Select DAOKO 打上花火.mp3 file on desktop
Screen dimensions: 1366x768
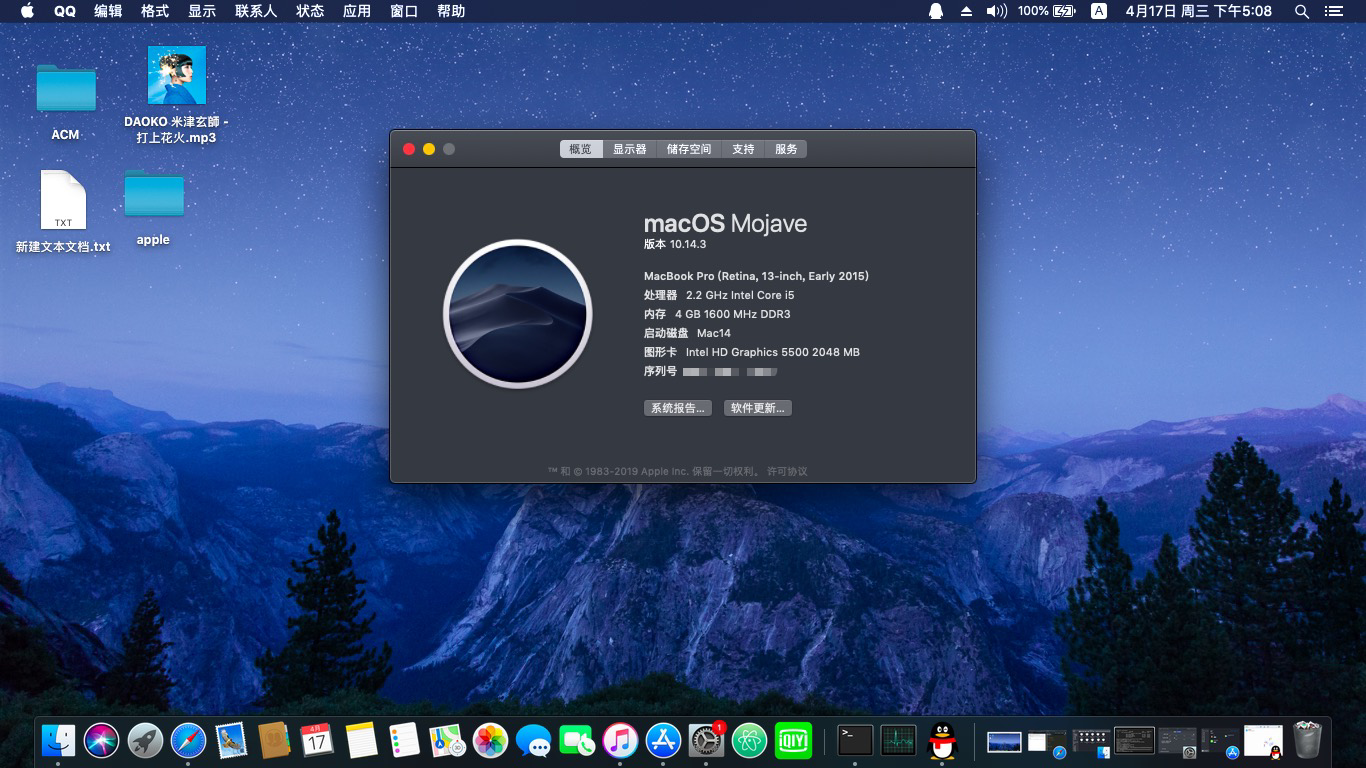click(x=176, y=95)
